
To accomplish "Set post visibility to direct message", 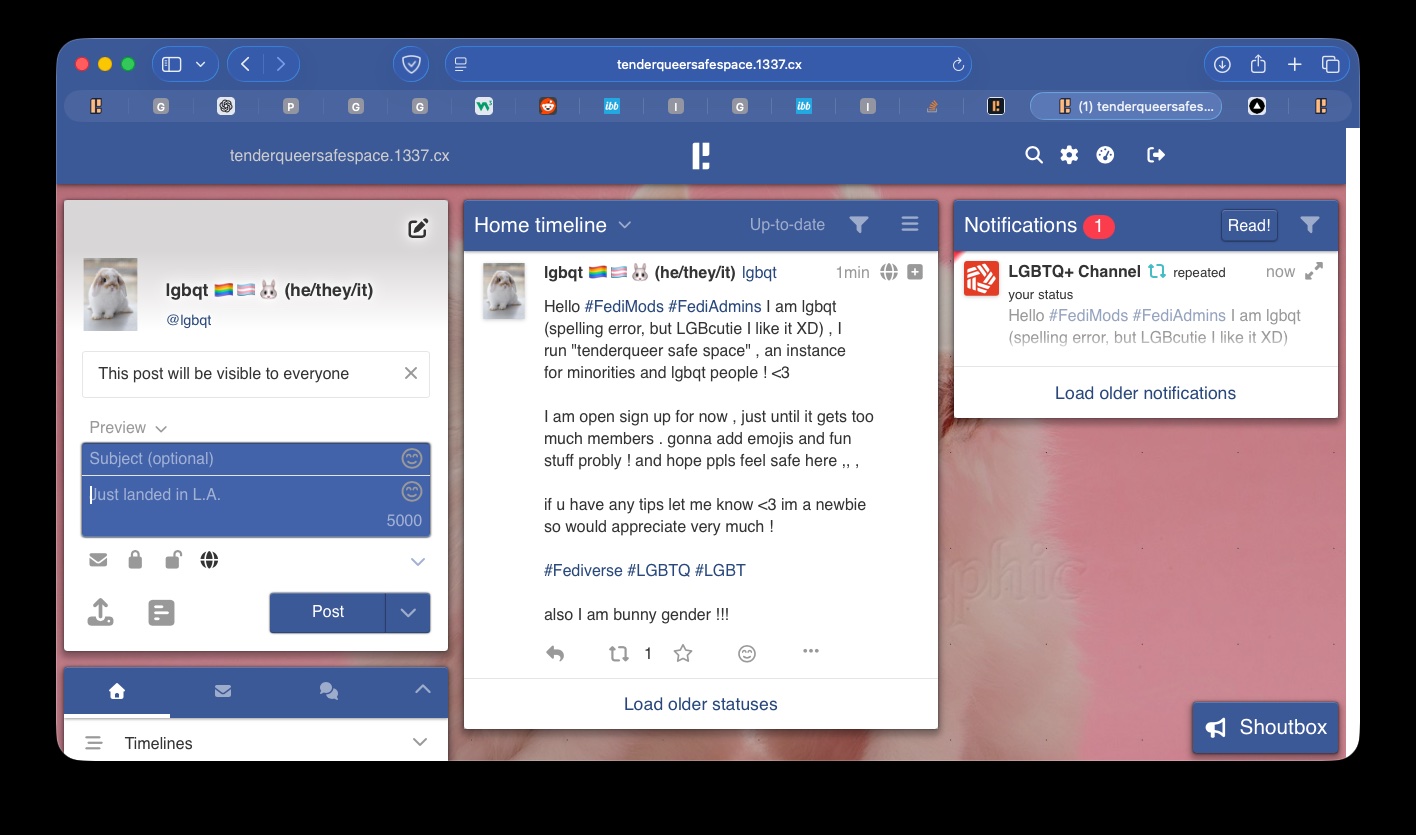I will pyautogui.click(x=98, y=560).
